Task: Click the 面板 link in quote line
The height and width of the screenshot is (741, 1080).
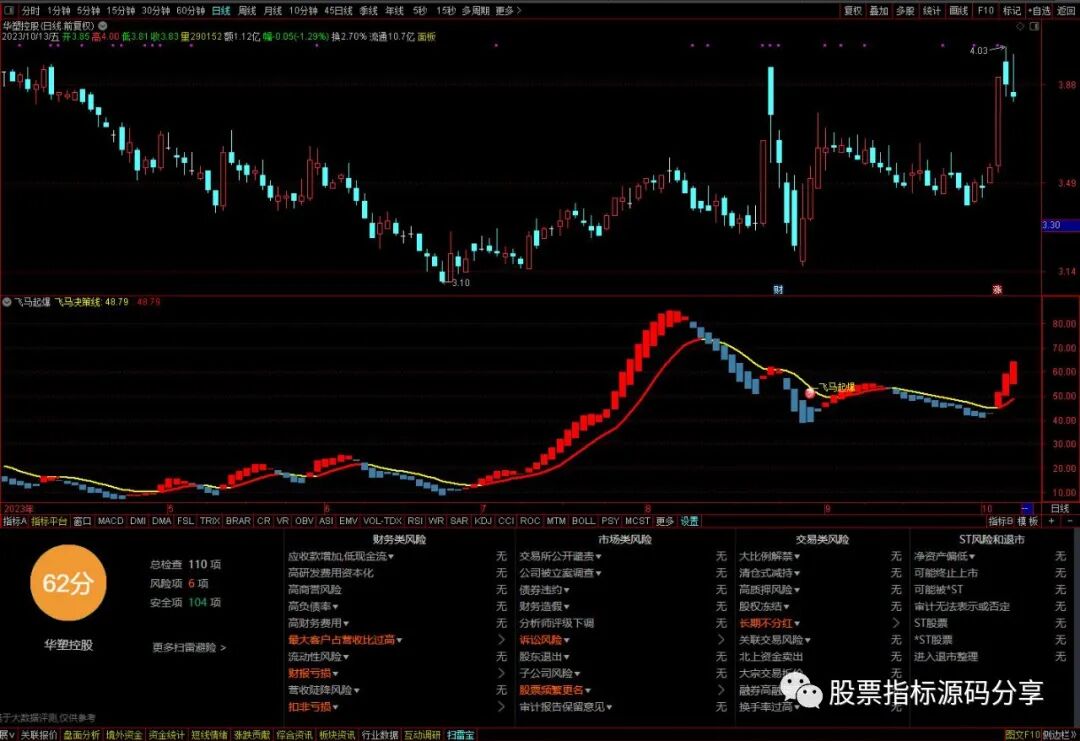Action: [x=426, y=37]
